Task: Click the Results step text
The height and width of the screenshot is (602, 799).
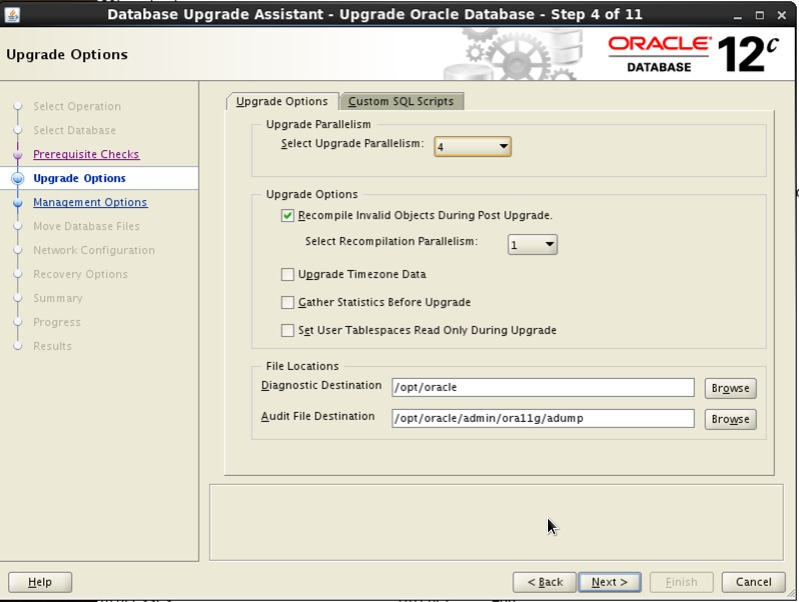Action: coord(52,346)
